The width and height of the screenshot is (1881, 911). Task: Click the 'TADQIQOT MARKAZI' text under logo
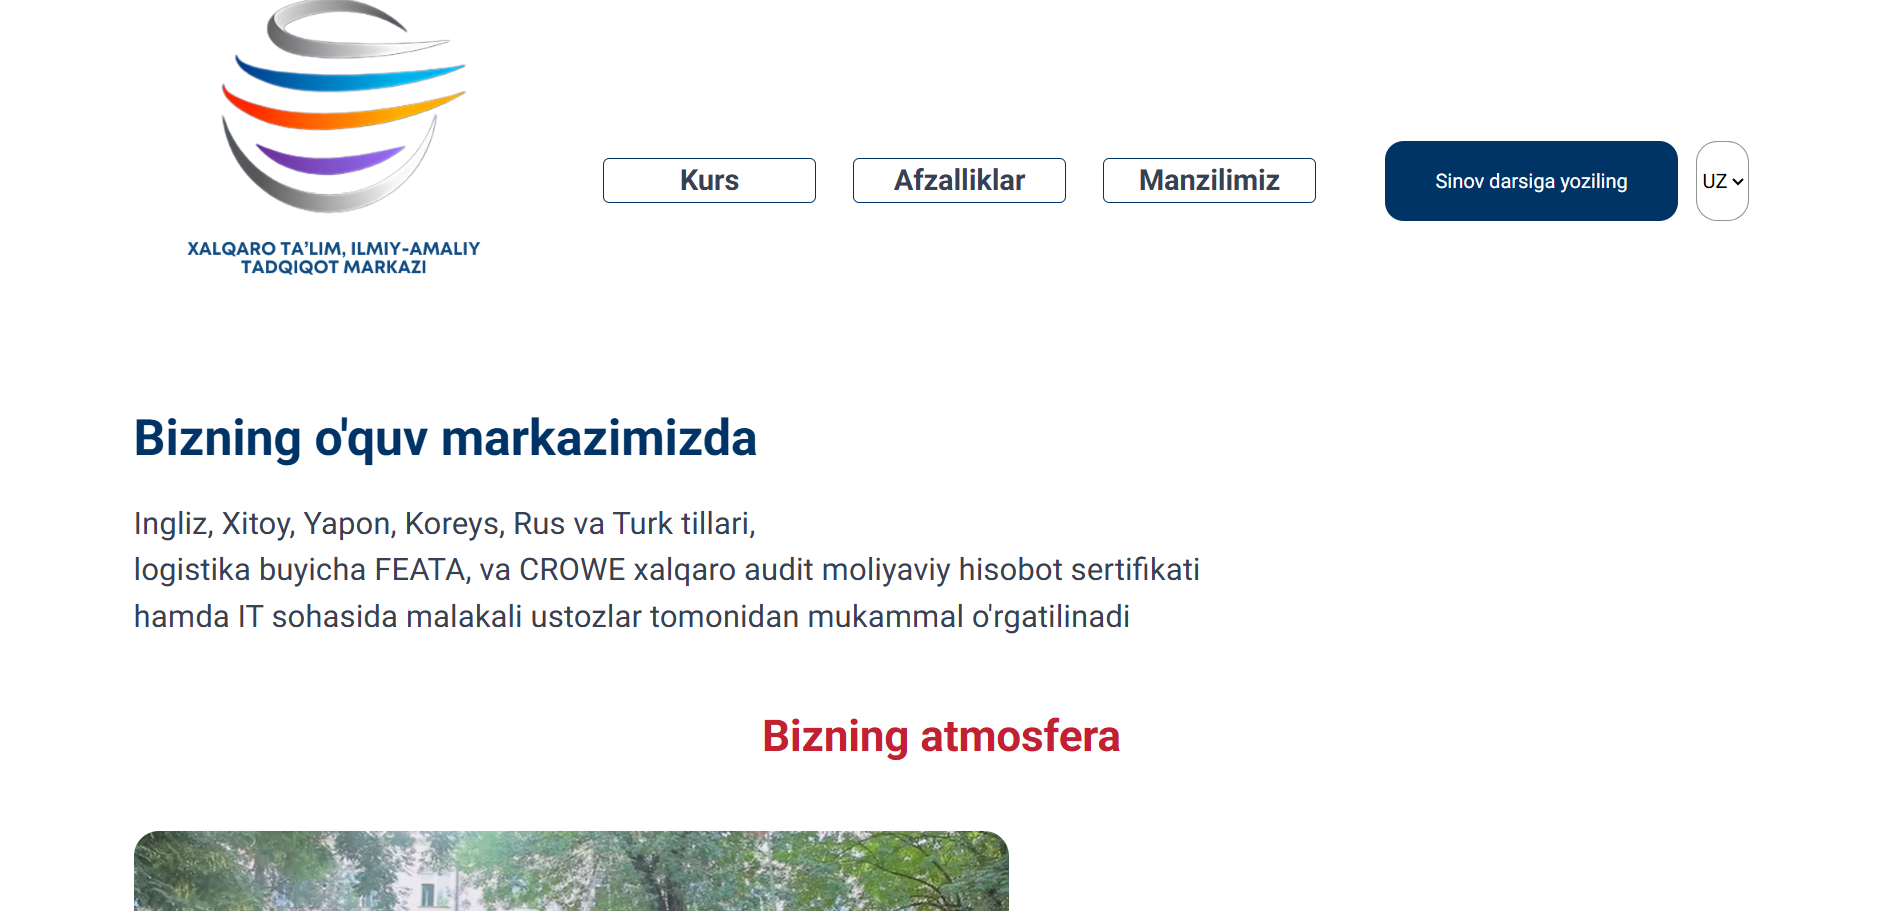pyautogui.click(x=333, y=268)
